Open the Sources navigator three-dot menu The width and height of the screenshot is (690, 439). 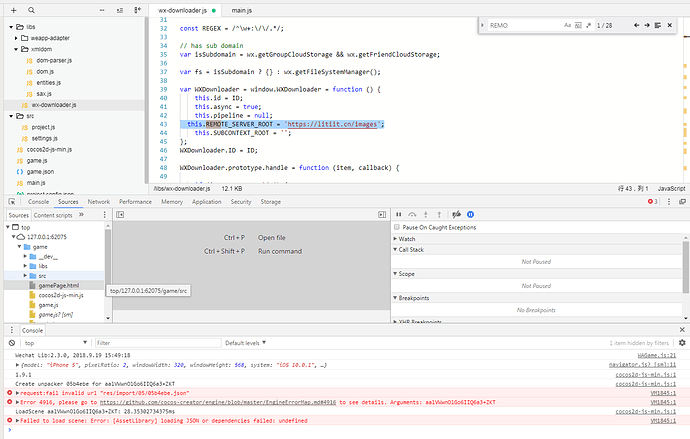104,215
